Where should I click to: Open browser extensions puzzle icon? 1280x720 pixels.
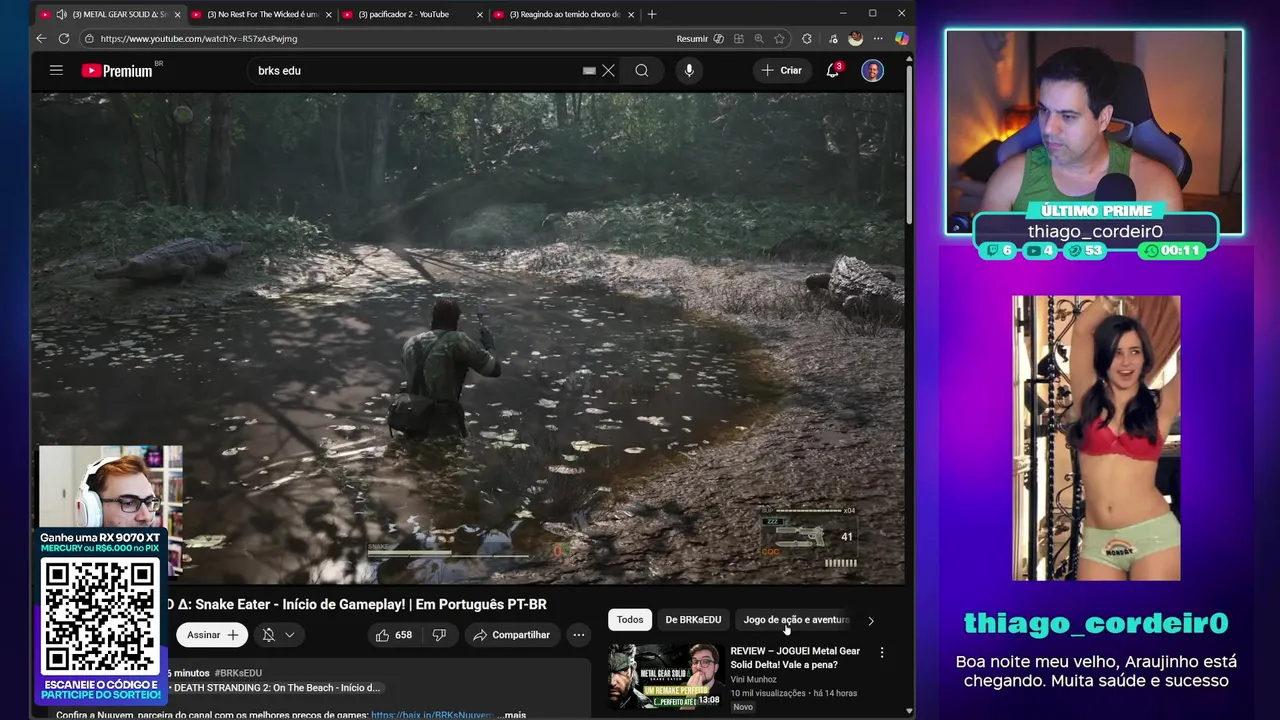tap(807, 38)
